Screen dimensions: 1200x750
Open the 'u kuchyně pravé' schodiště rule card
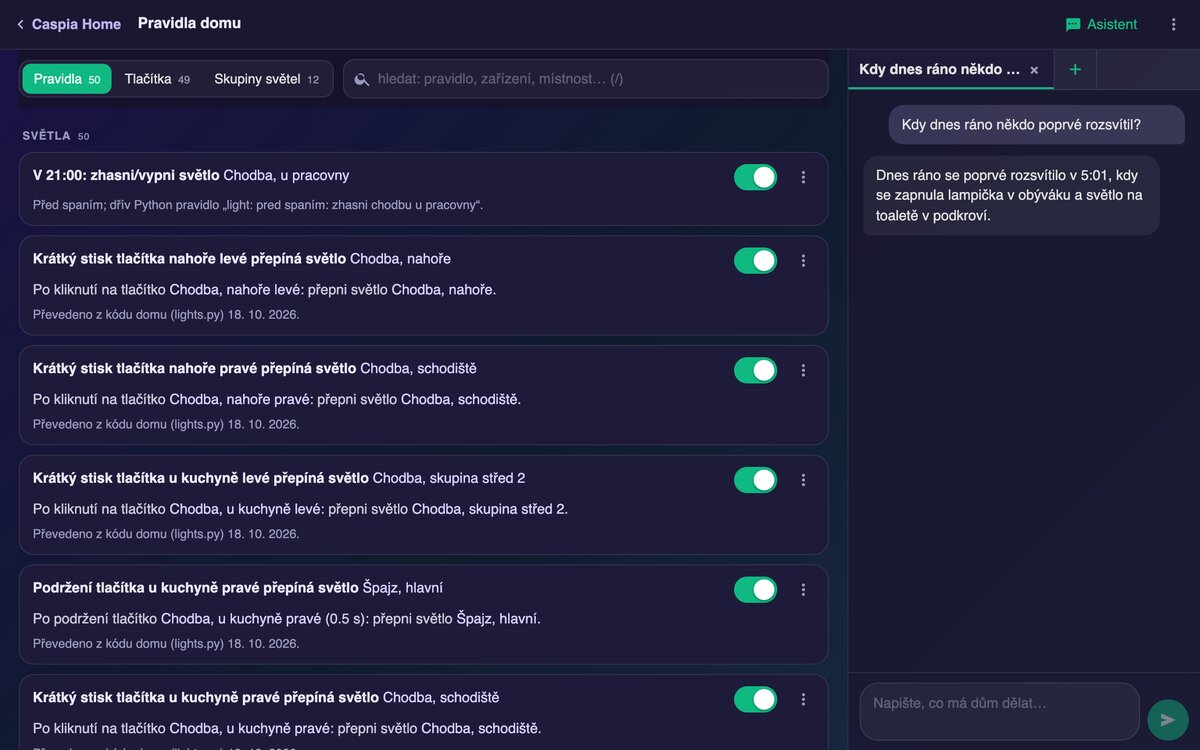click(423, 712)
